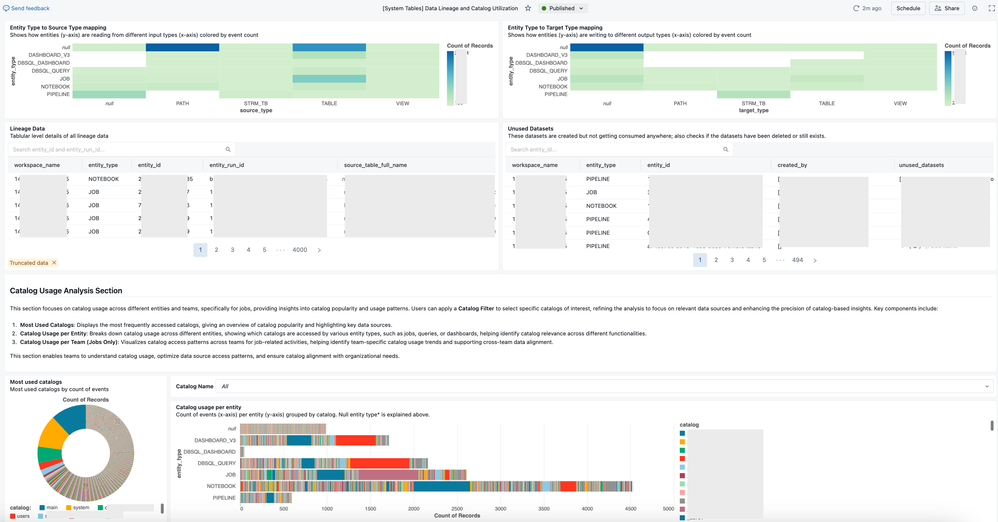Star the dashboard as a favorite
Image resolution: width=998 pixels, height=522 pixels.
tap(528, 8)
